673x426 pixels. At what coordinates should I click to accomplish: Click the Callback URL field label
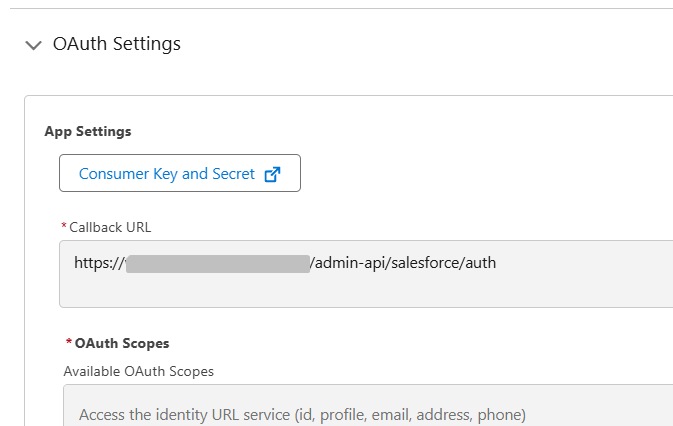(110, 227)
